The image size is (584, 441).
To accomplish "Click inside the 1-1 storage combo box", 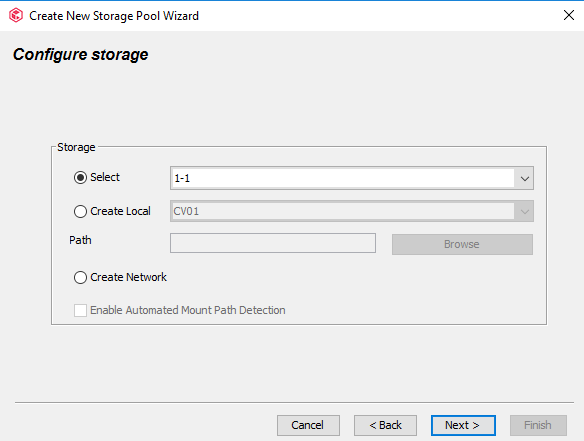I will click(352, 178).
